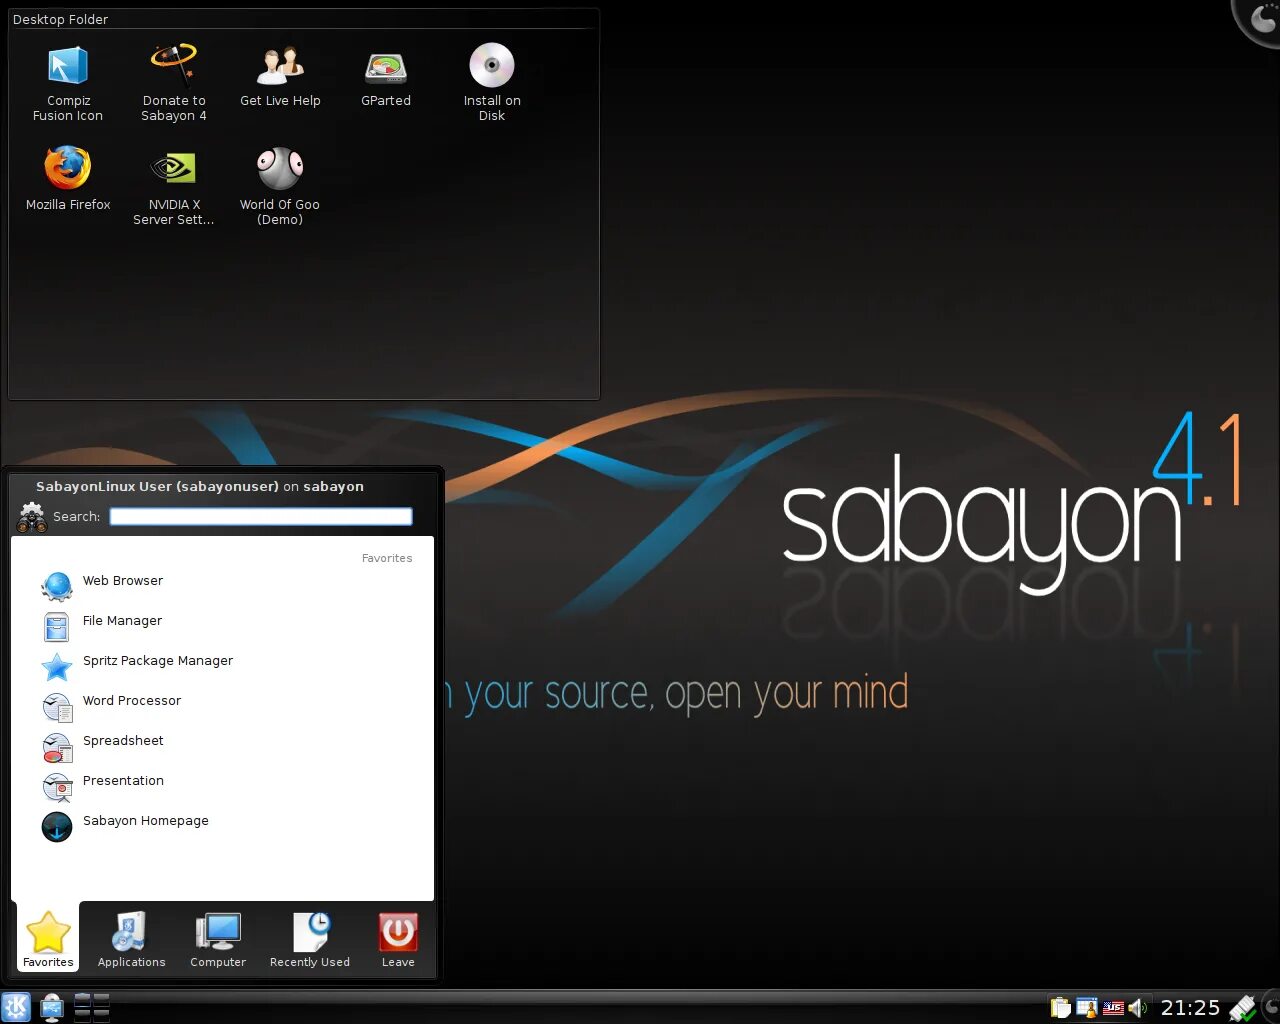This screenshot has width=1280, height=1024.
Task: Launch Install on Disk
Action: (x=492, y=83)
